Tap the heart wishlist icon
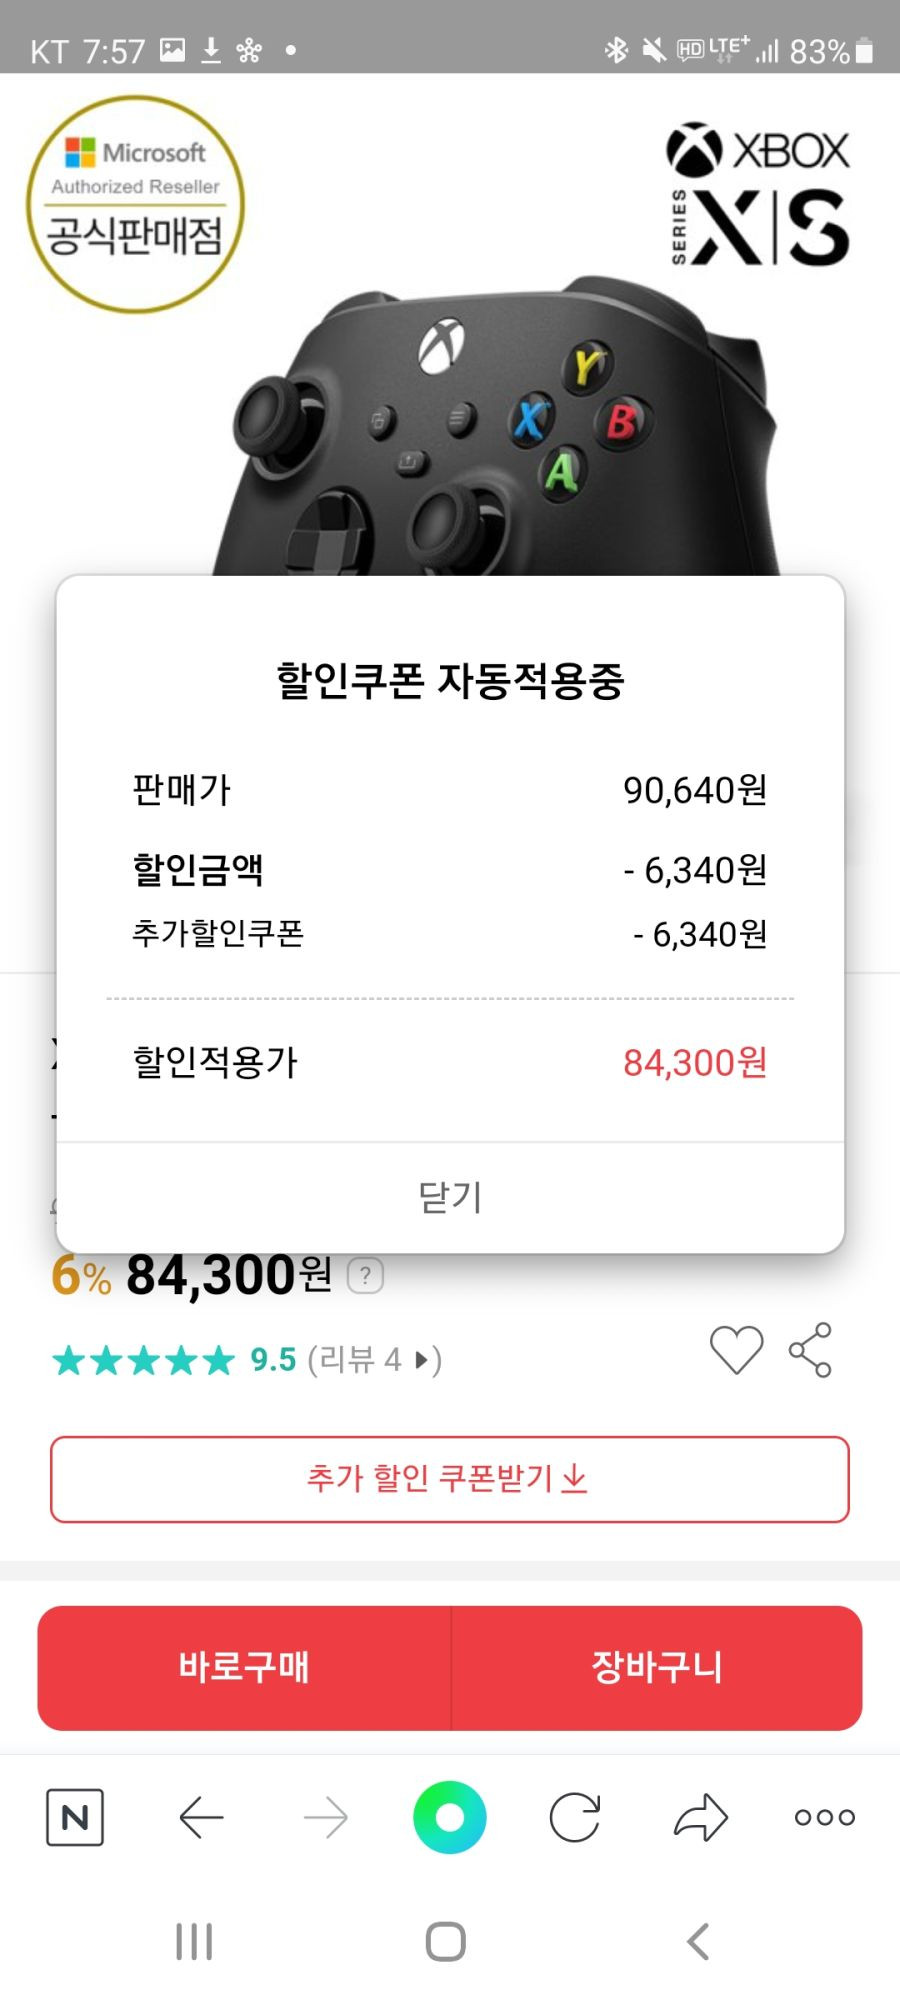 coord(737,1350)
